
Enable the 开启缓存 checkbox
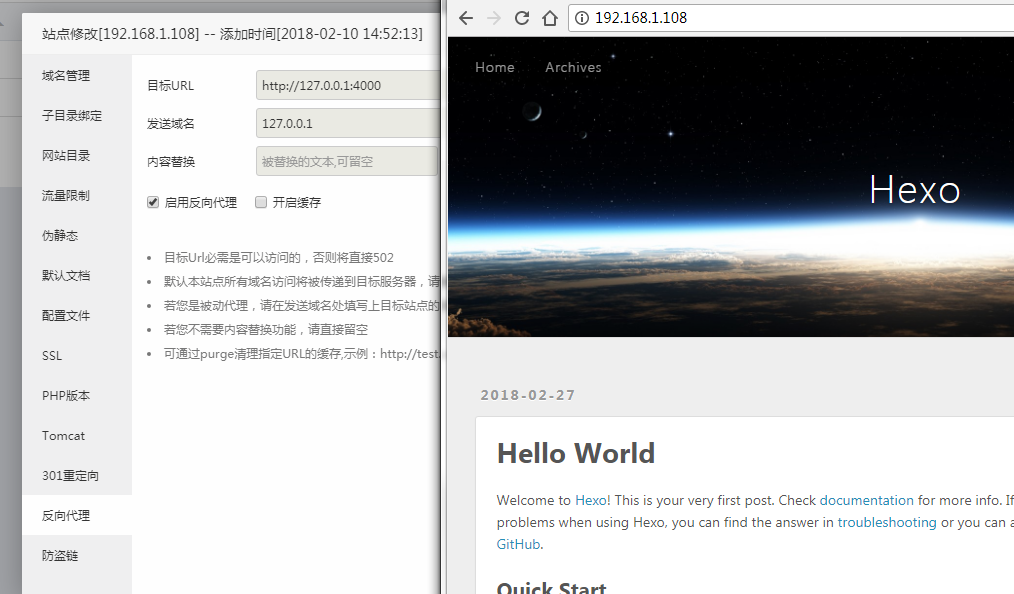(x=261, y=202)
